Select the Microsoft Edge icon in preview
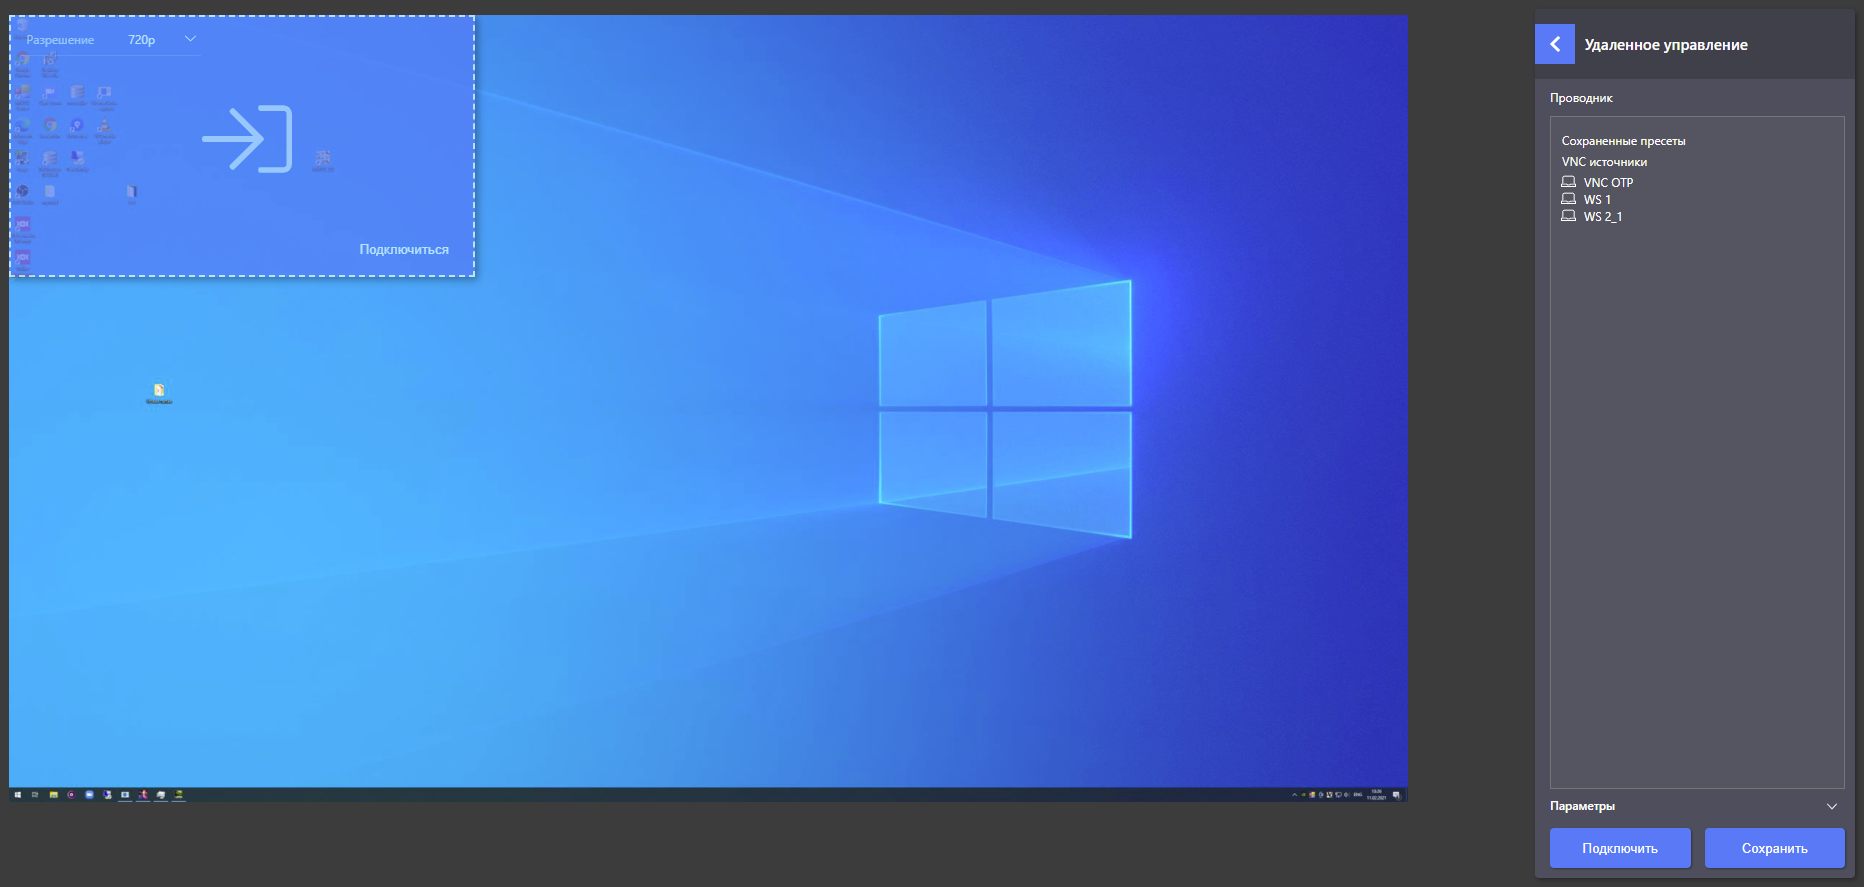Viewport: 1864px width, 887px height. tap(22, 125)
